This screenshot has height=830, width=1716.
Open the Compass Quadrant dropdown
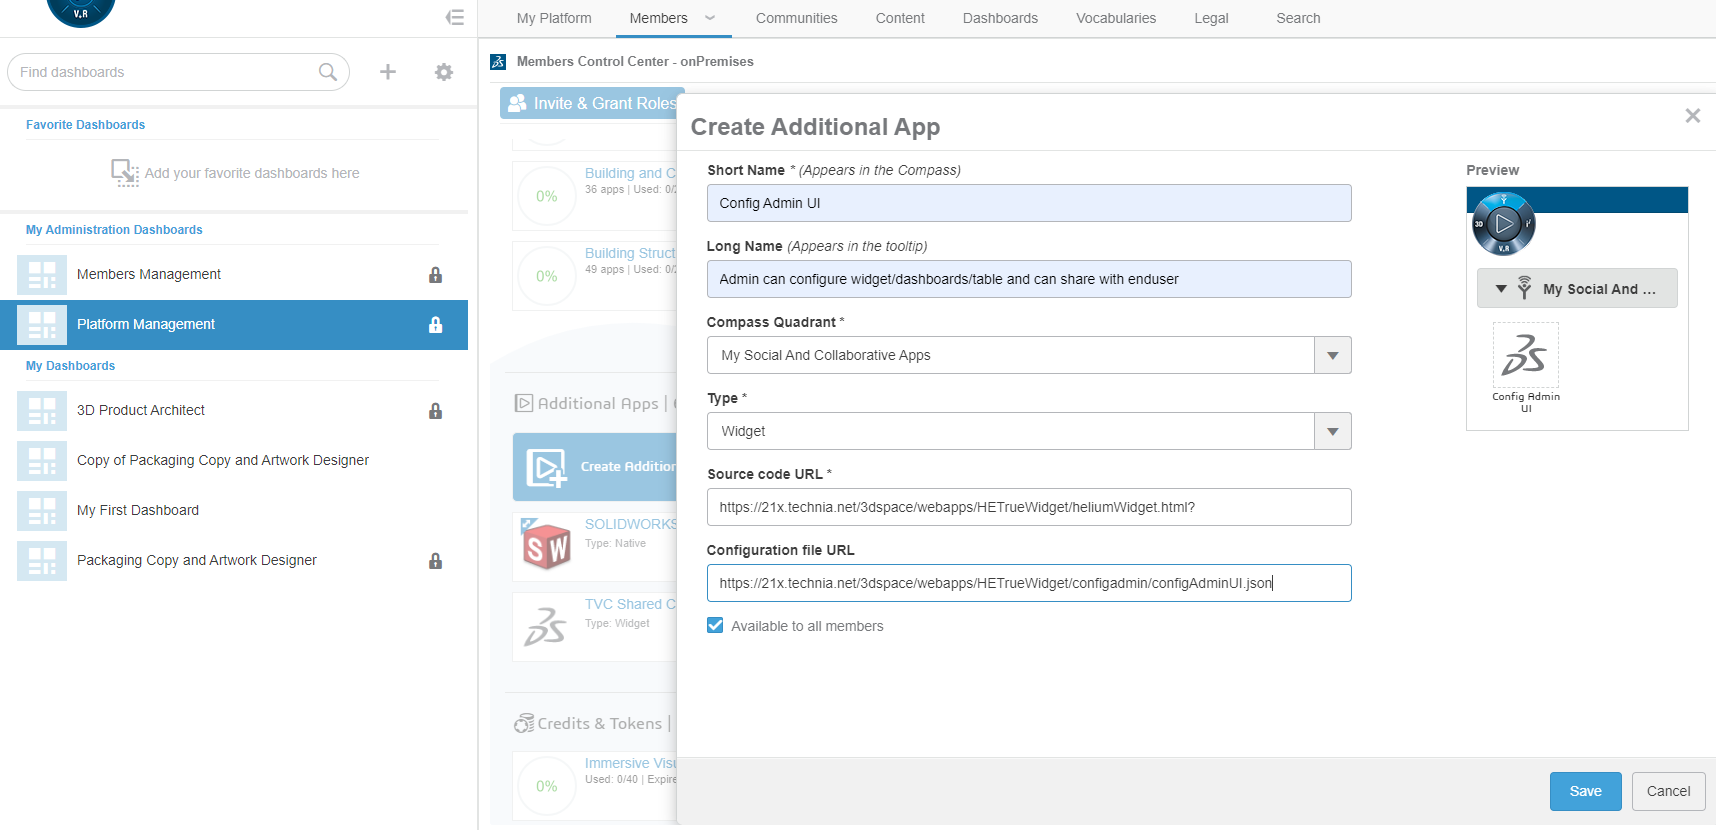click(x=1332, y=355)
